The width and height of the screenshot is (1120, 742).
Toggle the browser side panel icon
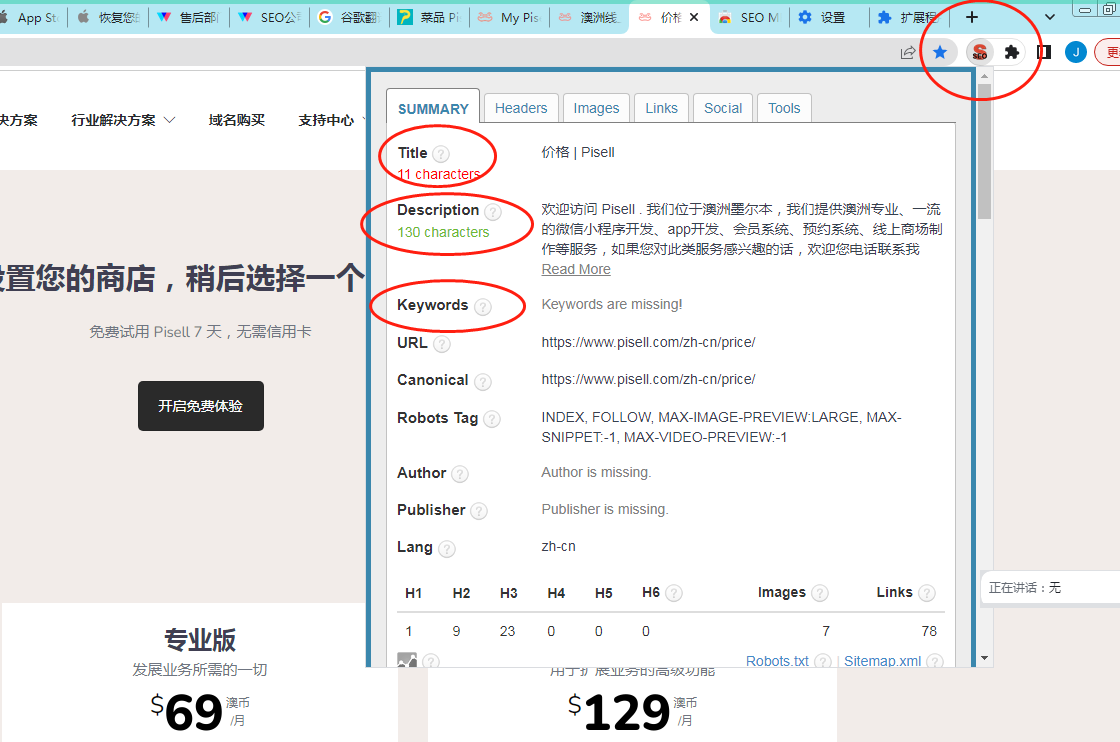(1044, 52)
